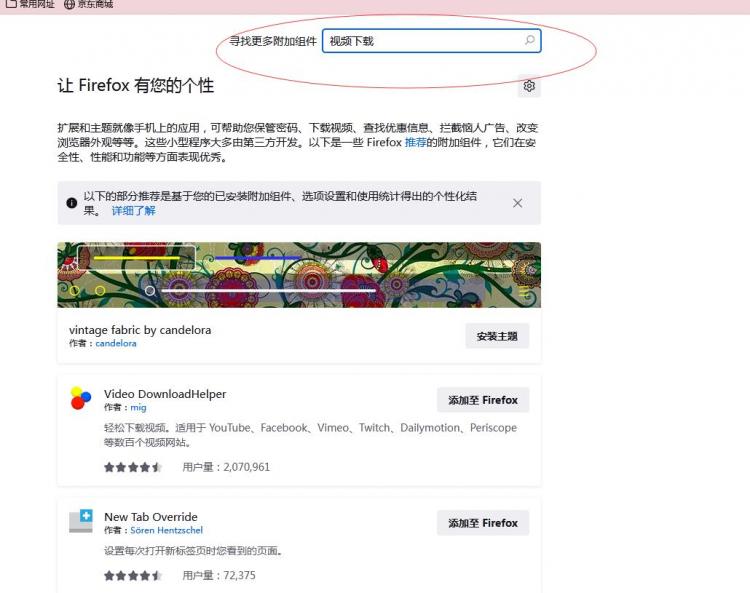Click the vintage fabric theme preview image
This screenshot has width=750, height=593.
[x=299, y=275]
